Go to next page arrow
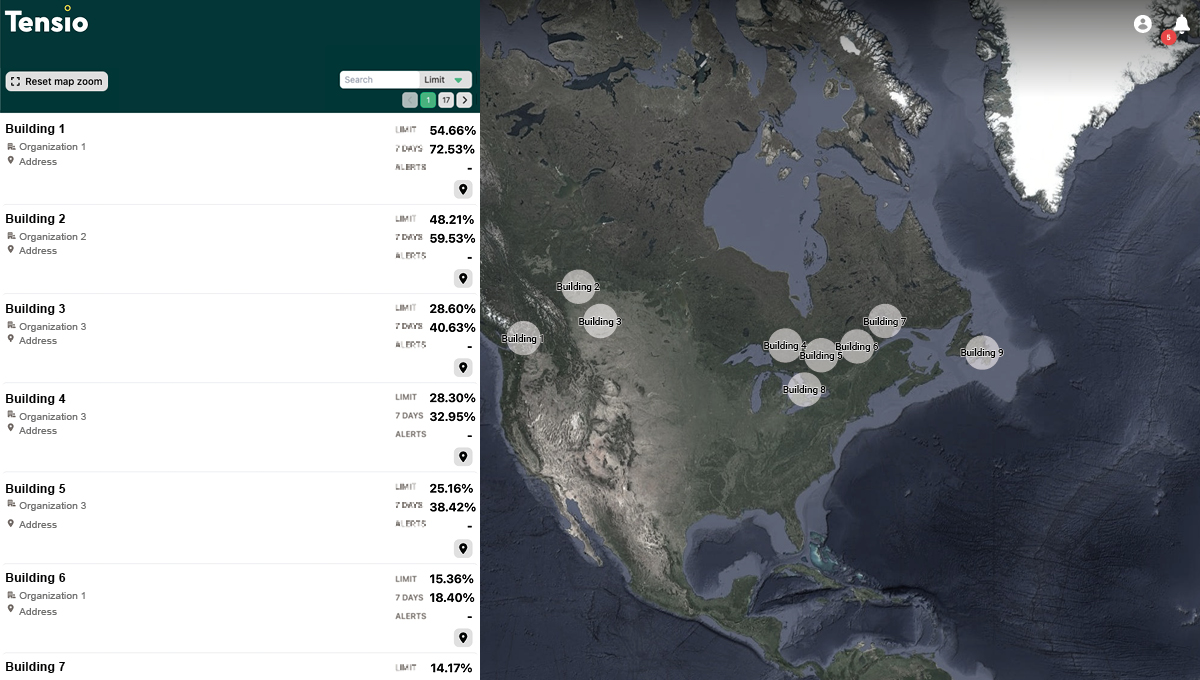 click(x=464, y=100)
